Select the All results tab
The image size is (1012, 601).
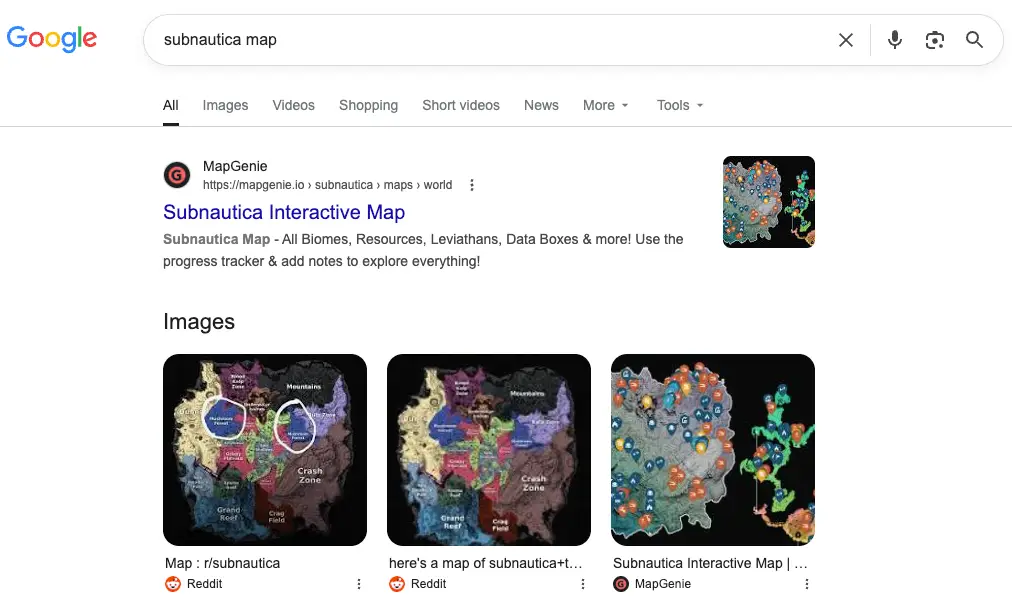170,105
